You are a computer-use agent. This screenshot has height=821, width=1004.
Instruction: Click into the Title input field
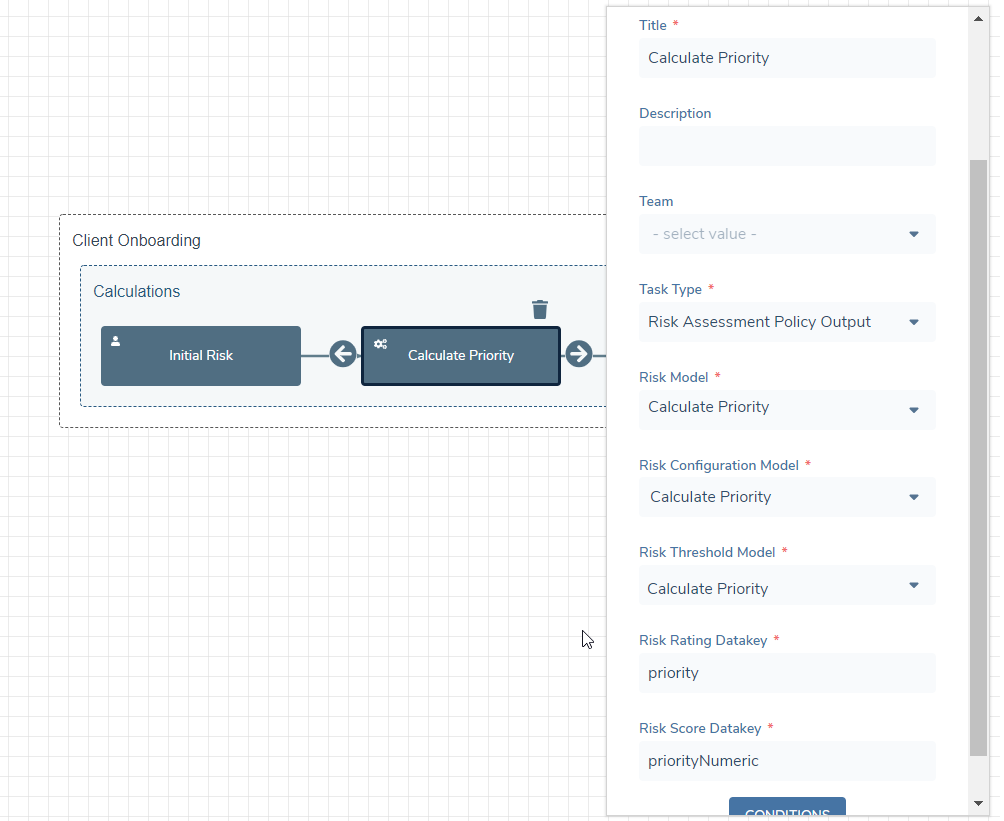click(787, 58)
